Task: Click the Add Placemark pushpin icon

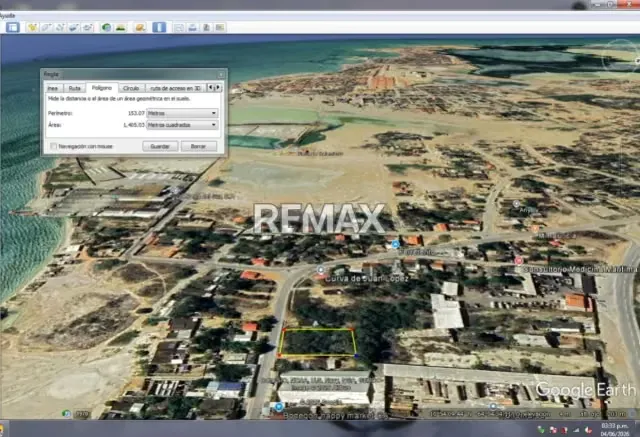Action: 32,27
